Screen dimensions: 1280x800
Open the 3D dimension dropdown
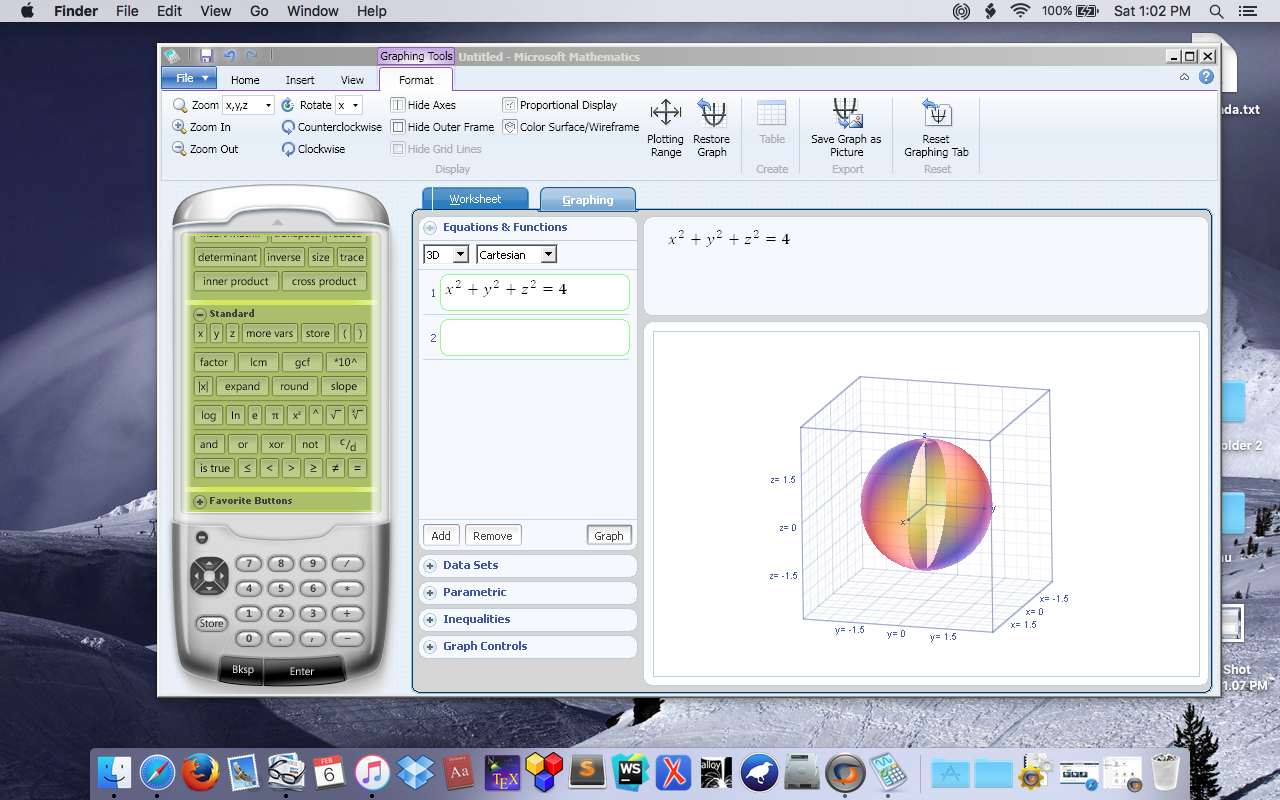tap(445, 254)
